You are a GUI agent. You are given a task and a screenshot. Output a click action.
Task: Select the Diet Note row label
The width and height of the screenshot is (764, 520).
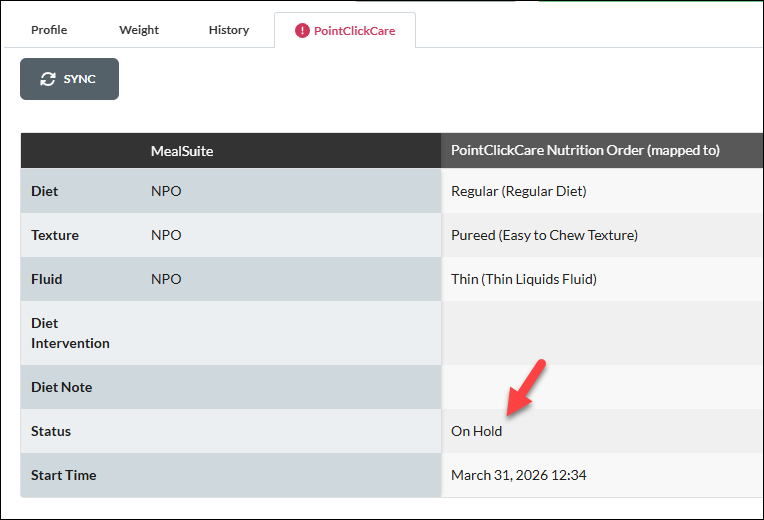pos(61,387)
